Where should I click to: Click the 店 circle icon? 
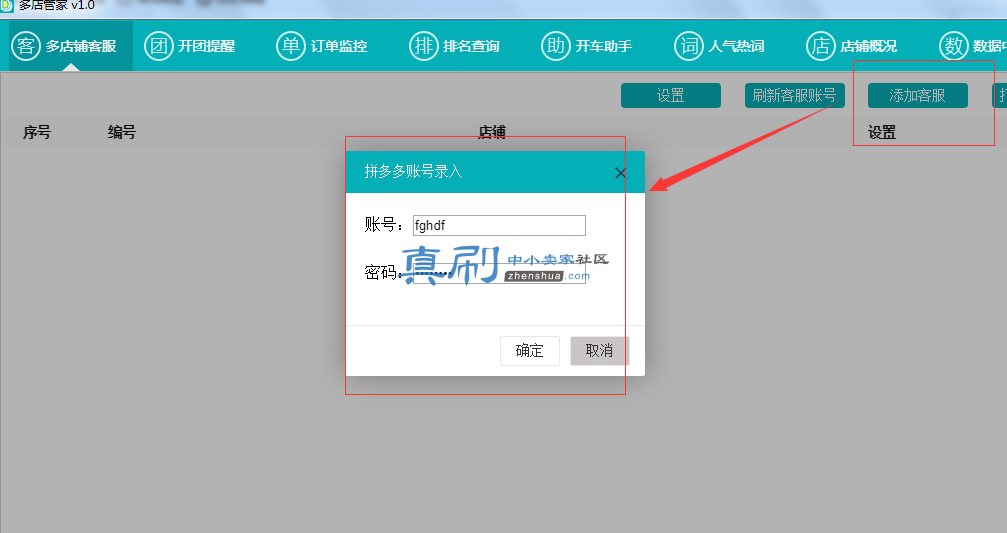pyautogui.click(x=821, y=46)
